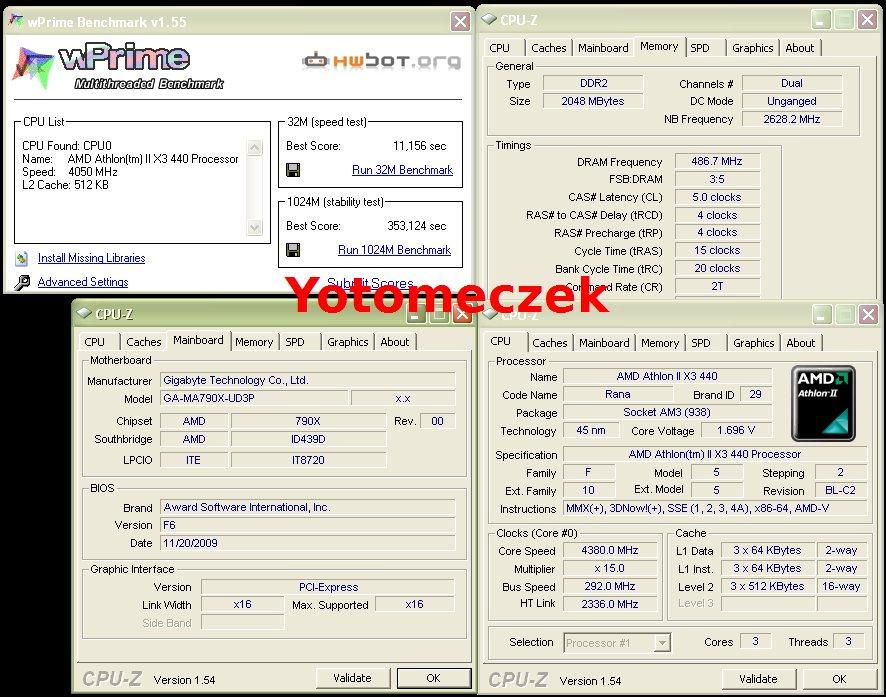Viewport: 886px width, 697px height.
Task: Click the Link Width x16 field
Action: click(242, 604)
